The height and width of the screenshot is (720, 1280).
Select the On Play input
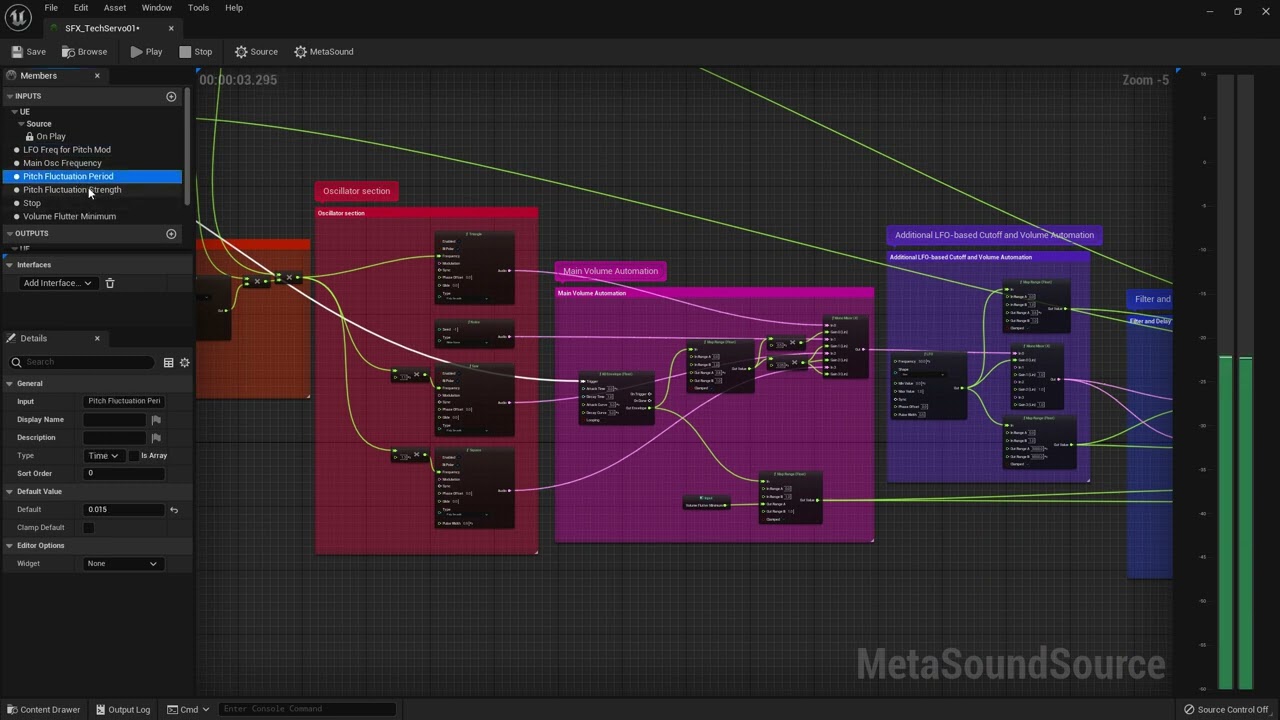[51, 136]
